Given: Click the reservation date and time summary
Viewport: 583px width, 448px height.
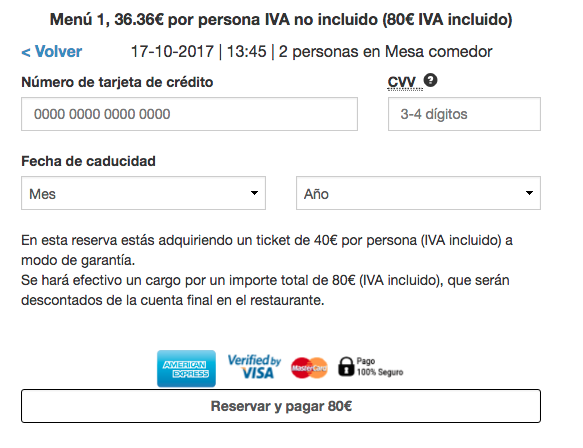Looking at the screenshot, I should [x=312, y=52].
